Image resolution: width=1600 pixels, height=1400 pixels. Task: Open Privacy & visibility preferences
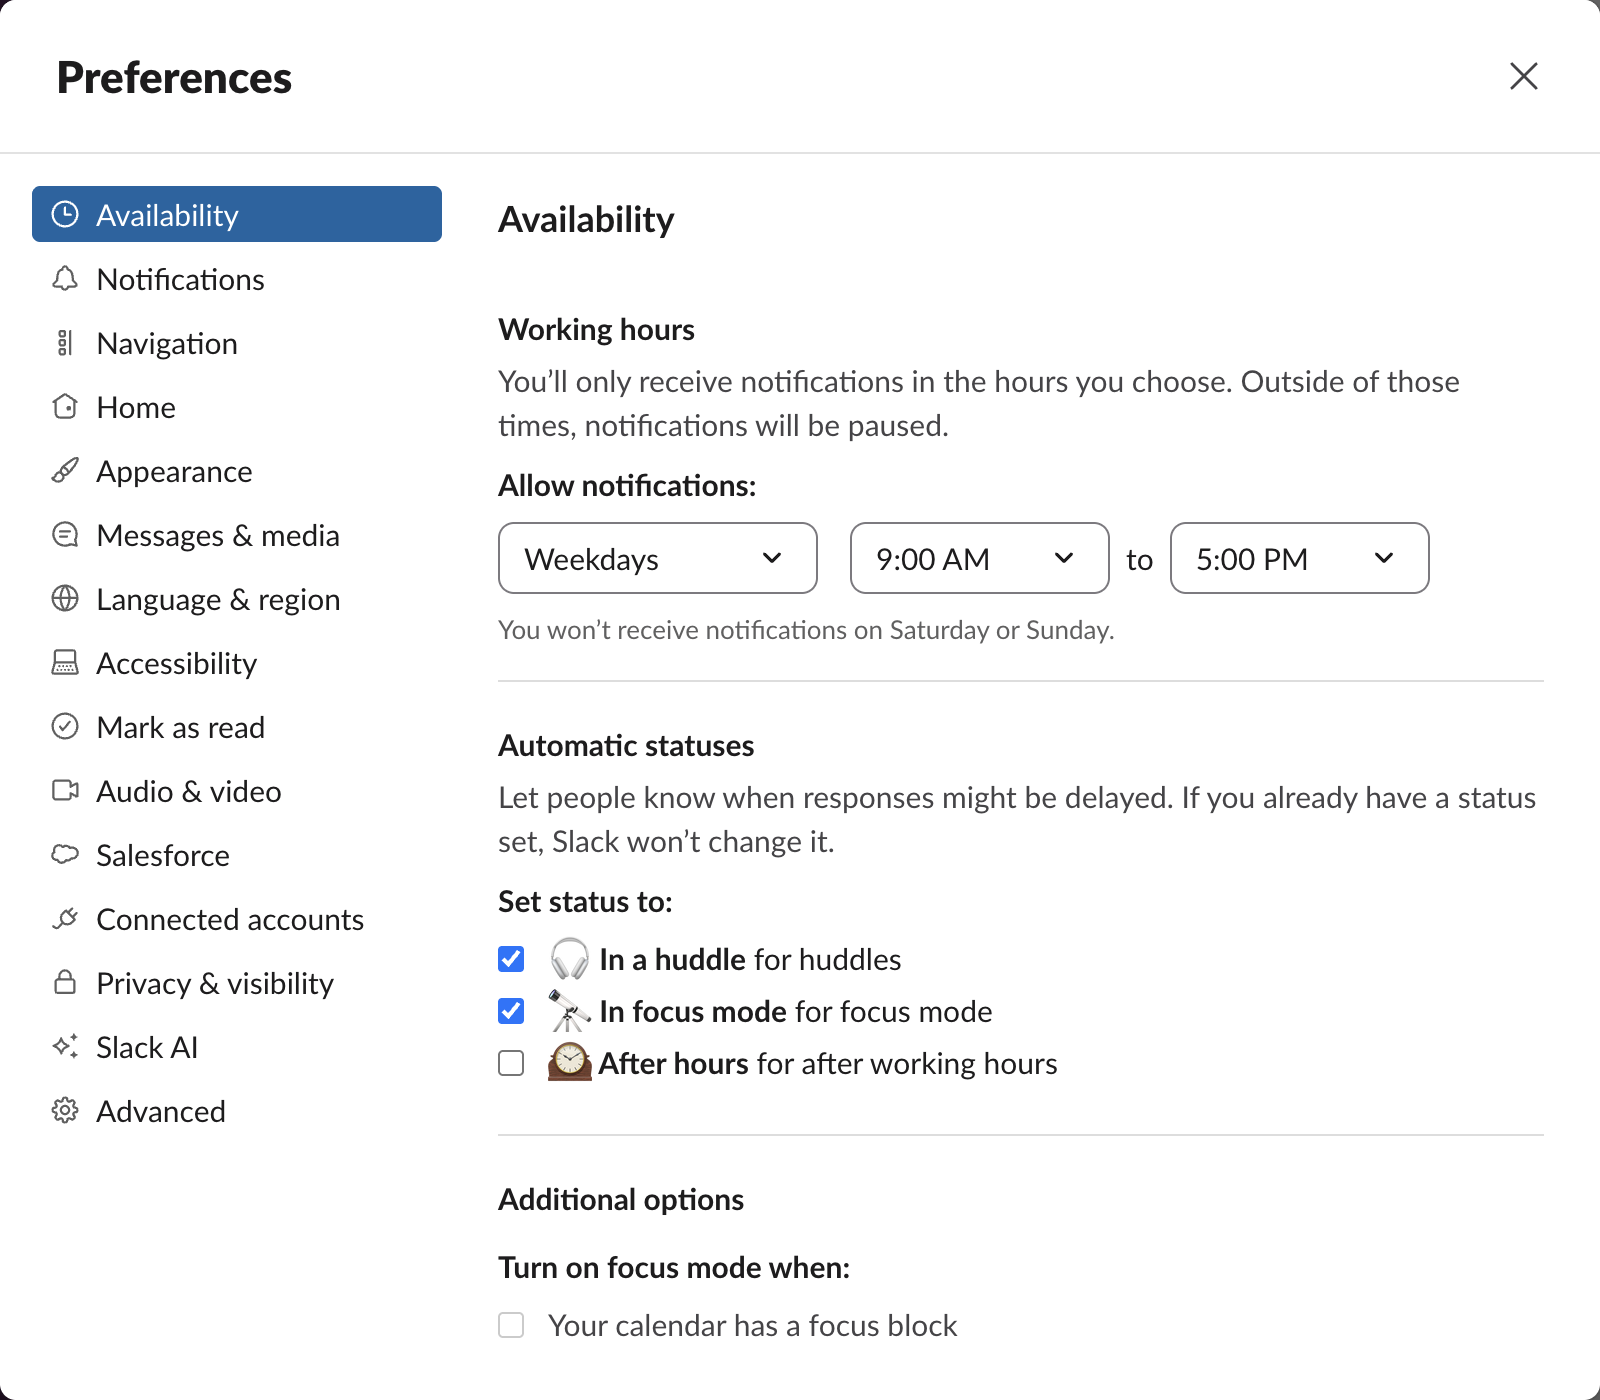[237, 982]
